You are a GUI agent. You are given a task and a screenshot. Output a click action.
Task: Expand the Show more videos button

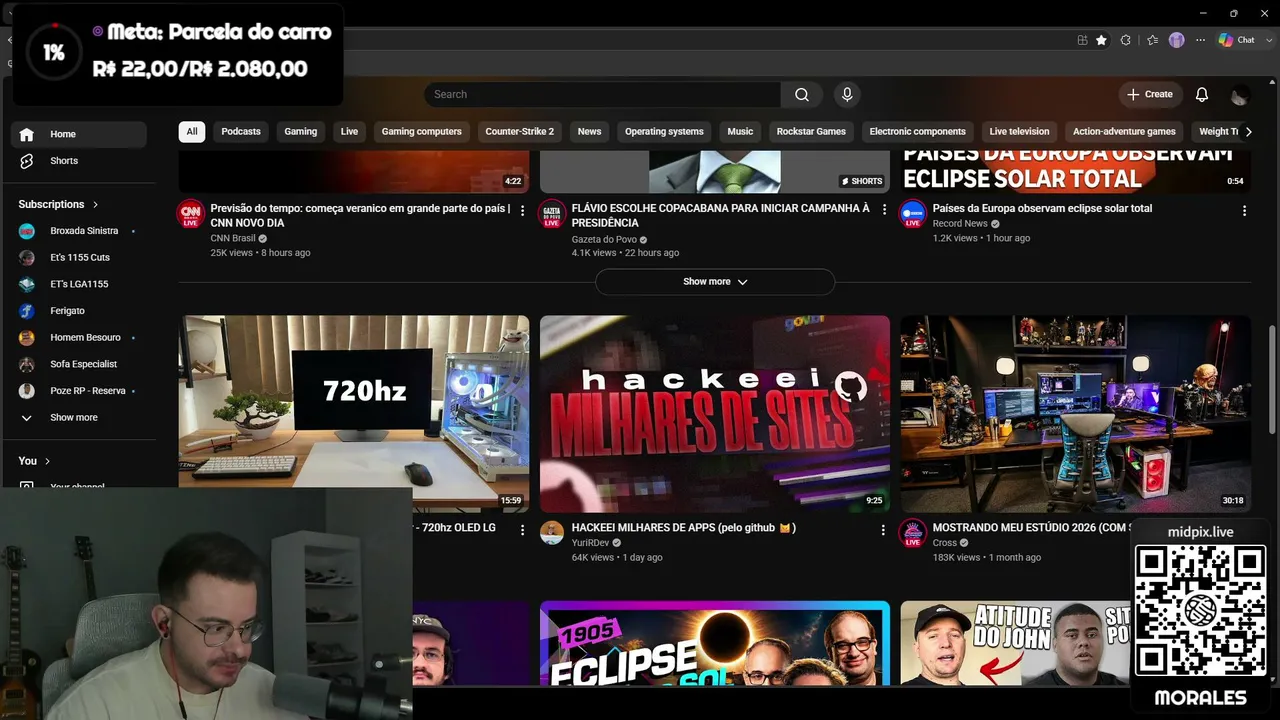[x=715, y=282]
